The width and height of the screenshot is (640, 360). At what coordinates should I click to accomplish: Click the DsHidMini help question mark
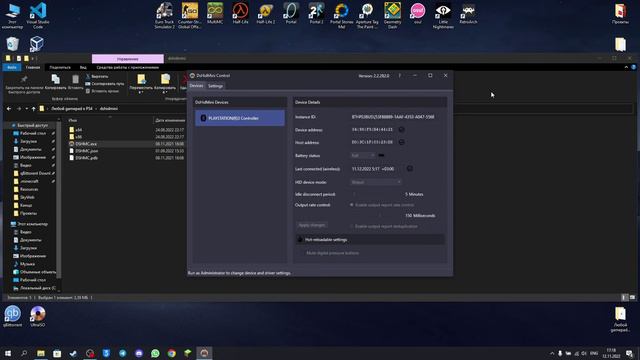[400, 76]
